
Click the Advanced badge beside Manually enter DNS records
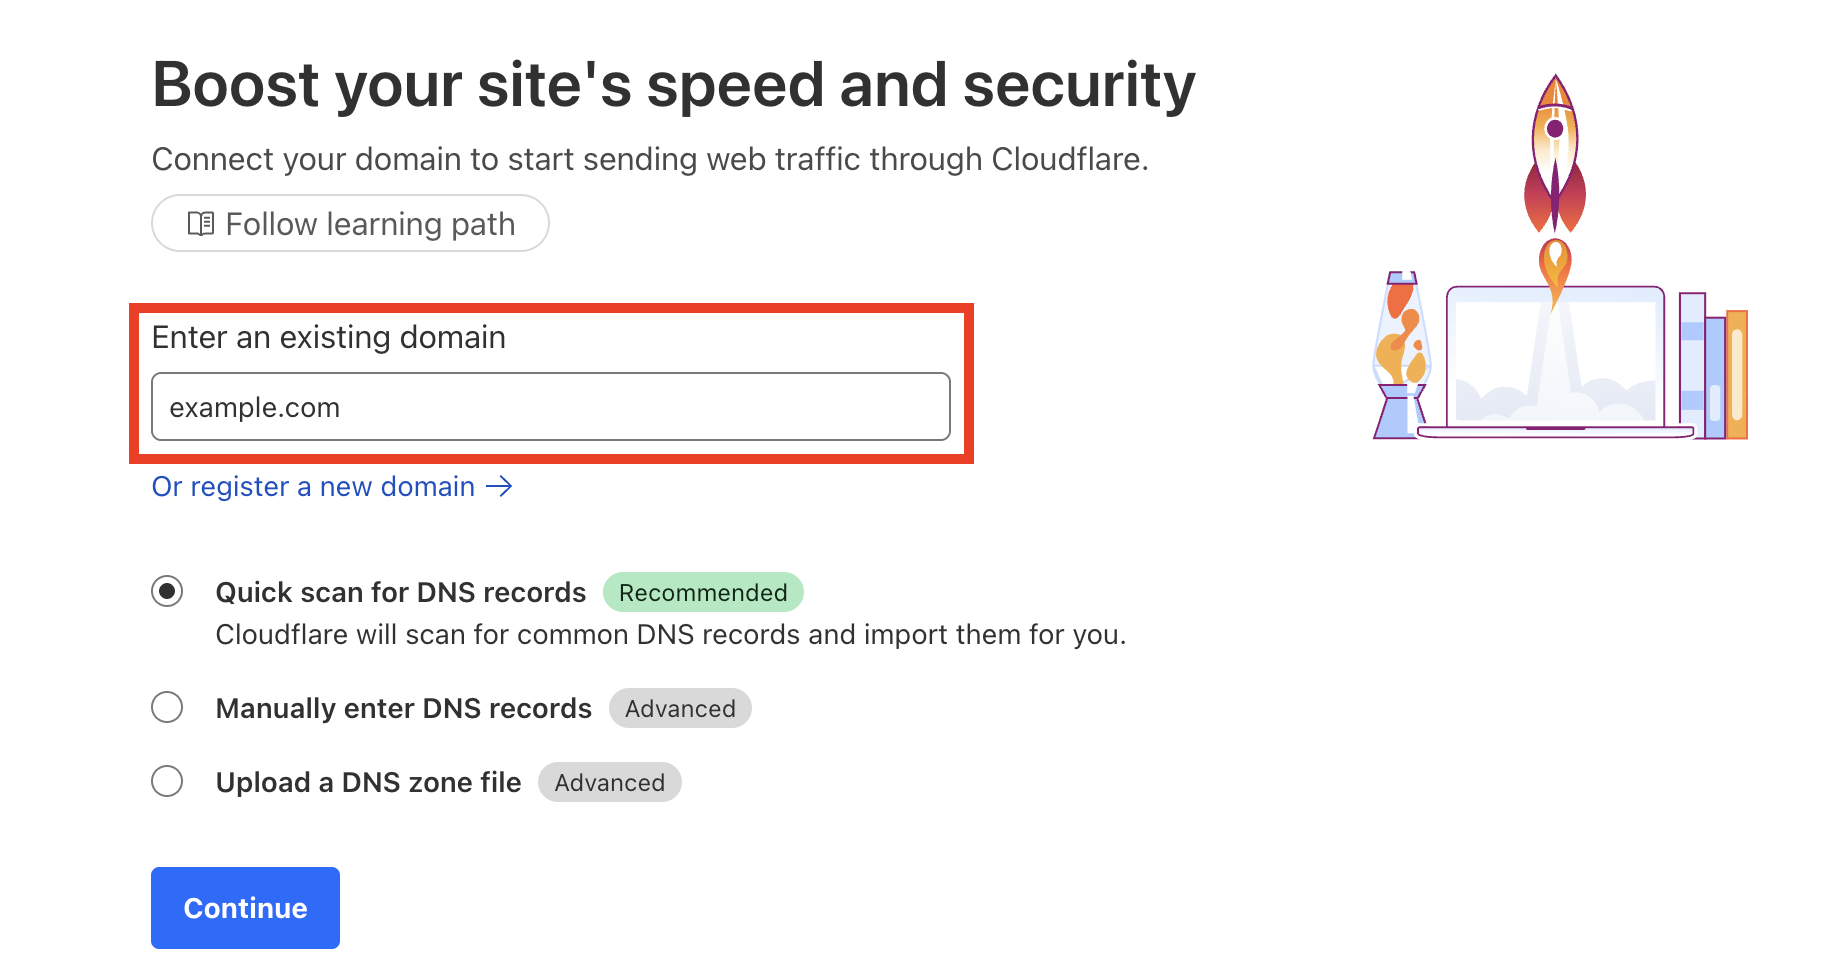tap(680, 708)
